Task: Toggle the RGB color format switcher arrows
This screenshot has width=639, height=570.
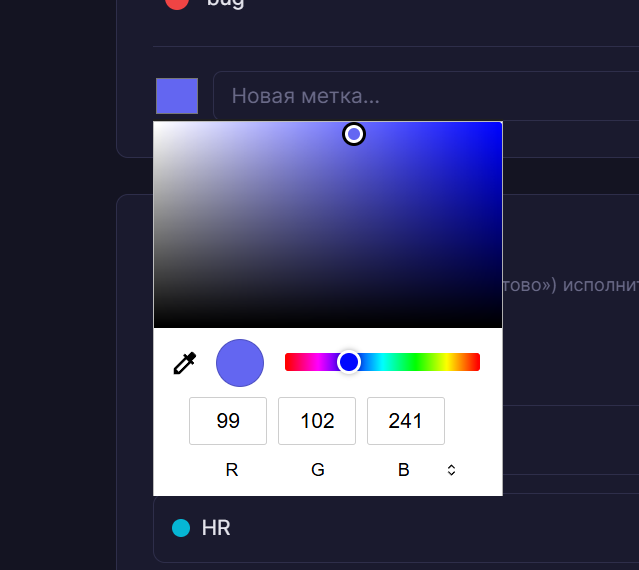Action: (451, 469)
